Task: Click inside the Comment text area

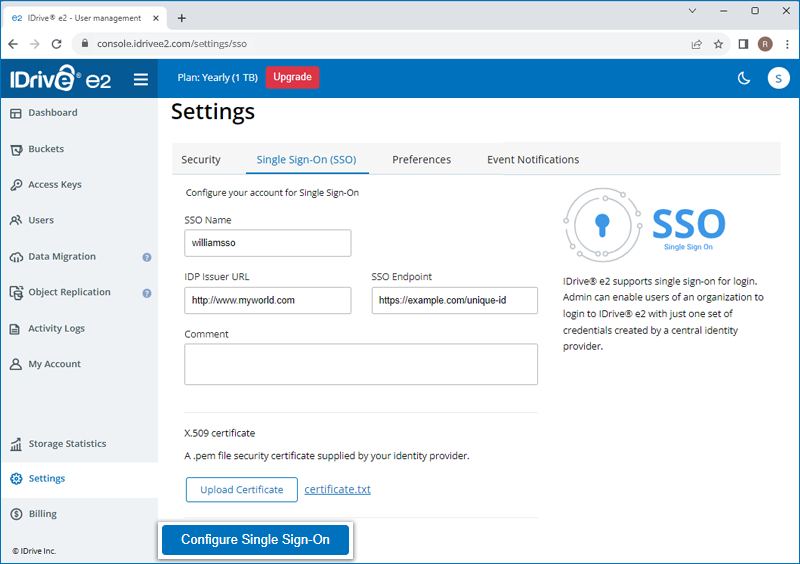Action: coord(360,364)
